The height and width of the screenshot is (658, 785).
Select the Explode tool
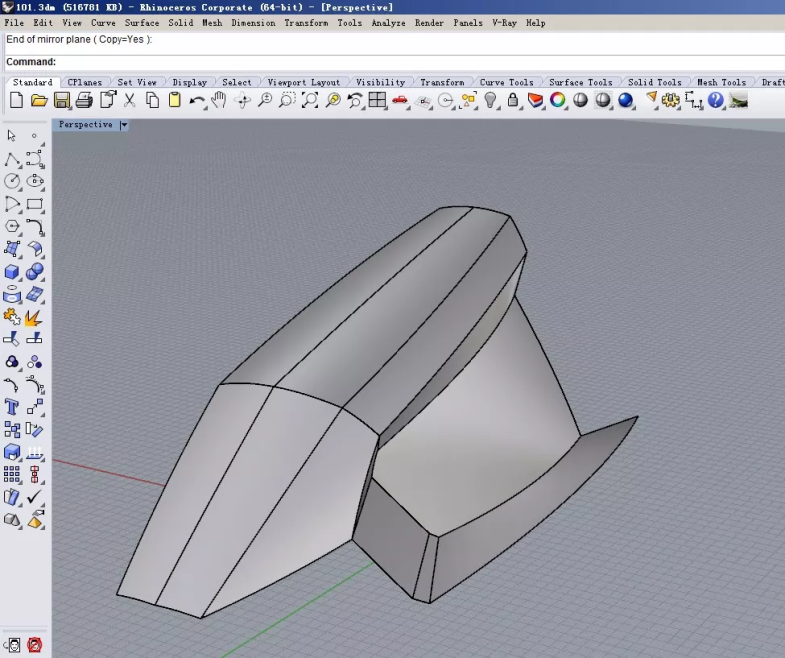pos(34,317)
